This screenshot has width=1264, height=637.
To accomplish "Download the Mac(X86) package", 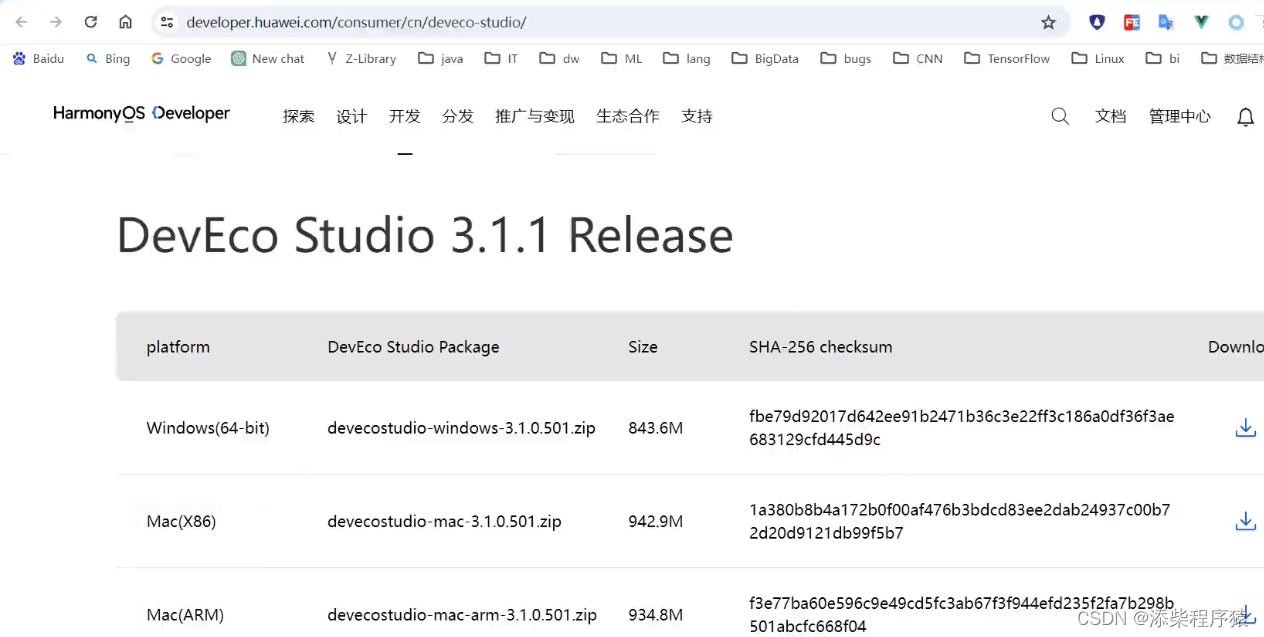I will point(1245,521).
